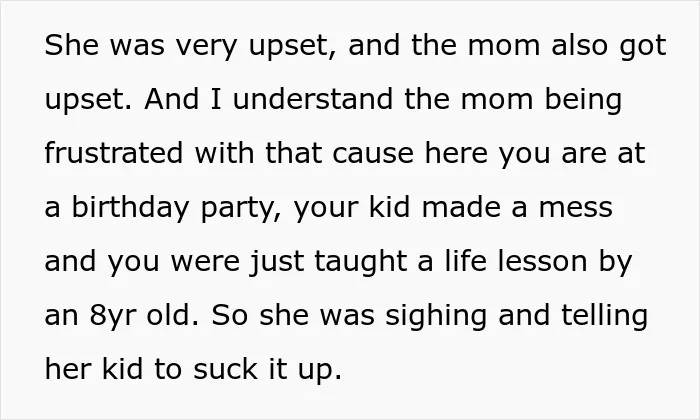
Task: Click the word 'mess' ending fourth line
Action: 576,208
